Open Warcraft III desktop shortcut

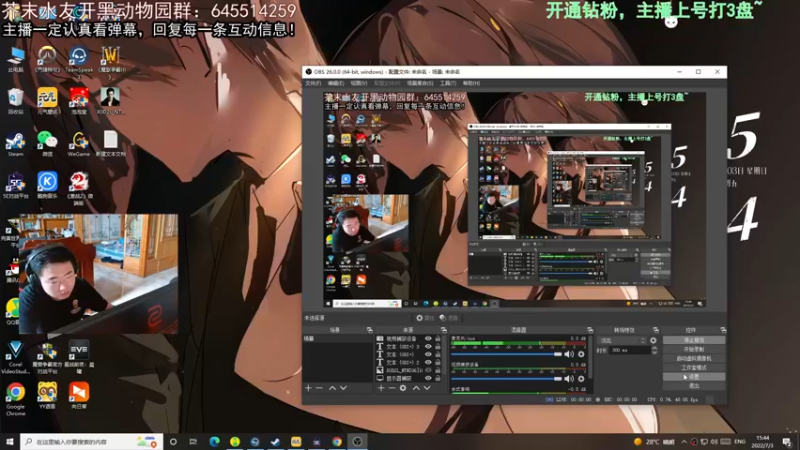(110, 62)
